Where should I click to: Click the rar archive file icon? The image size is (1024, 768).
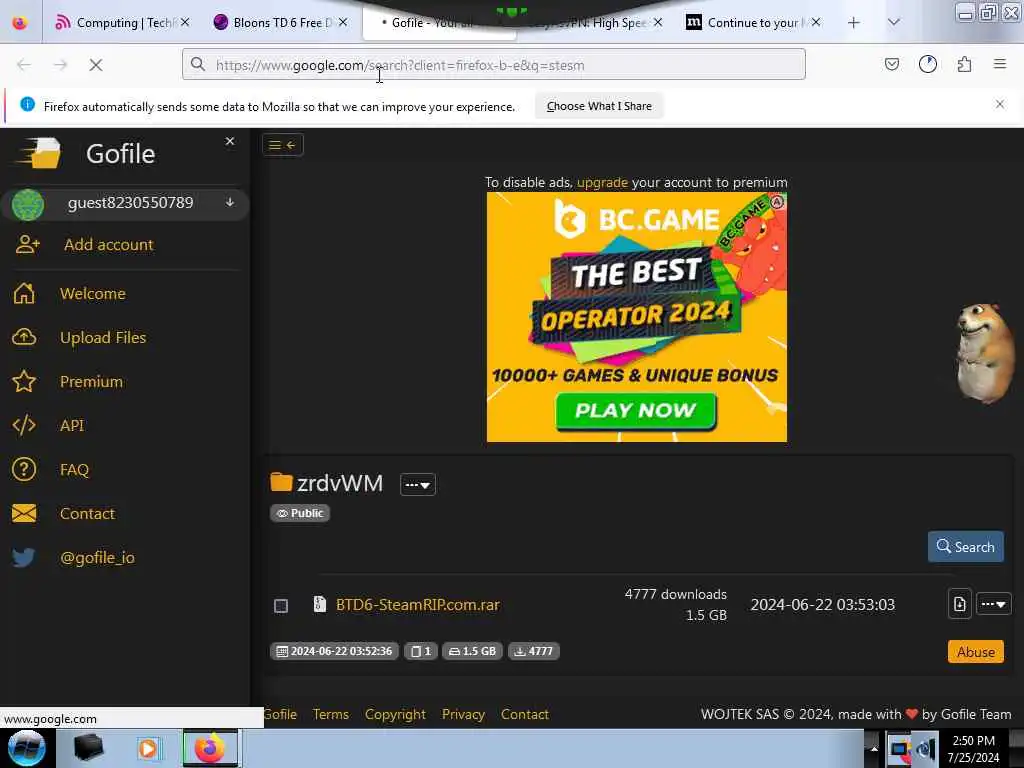tap(319, 604)
